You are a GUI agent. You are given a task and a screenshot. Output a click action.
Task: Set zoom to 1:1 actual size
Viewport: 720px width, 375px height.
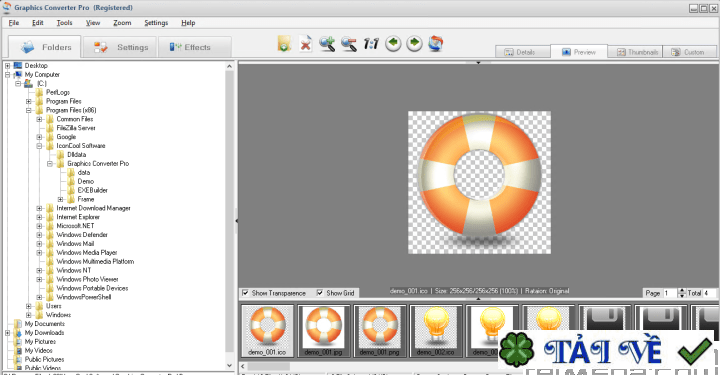tap(371, 44)
